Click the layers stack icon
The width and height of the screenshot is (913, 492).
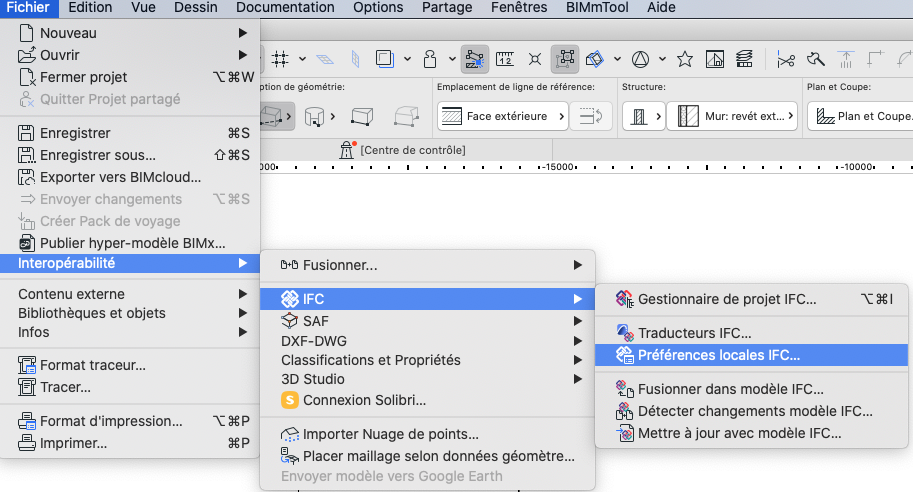tap(744, 59)
